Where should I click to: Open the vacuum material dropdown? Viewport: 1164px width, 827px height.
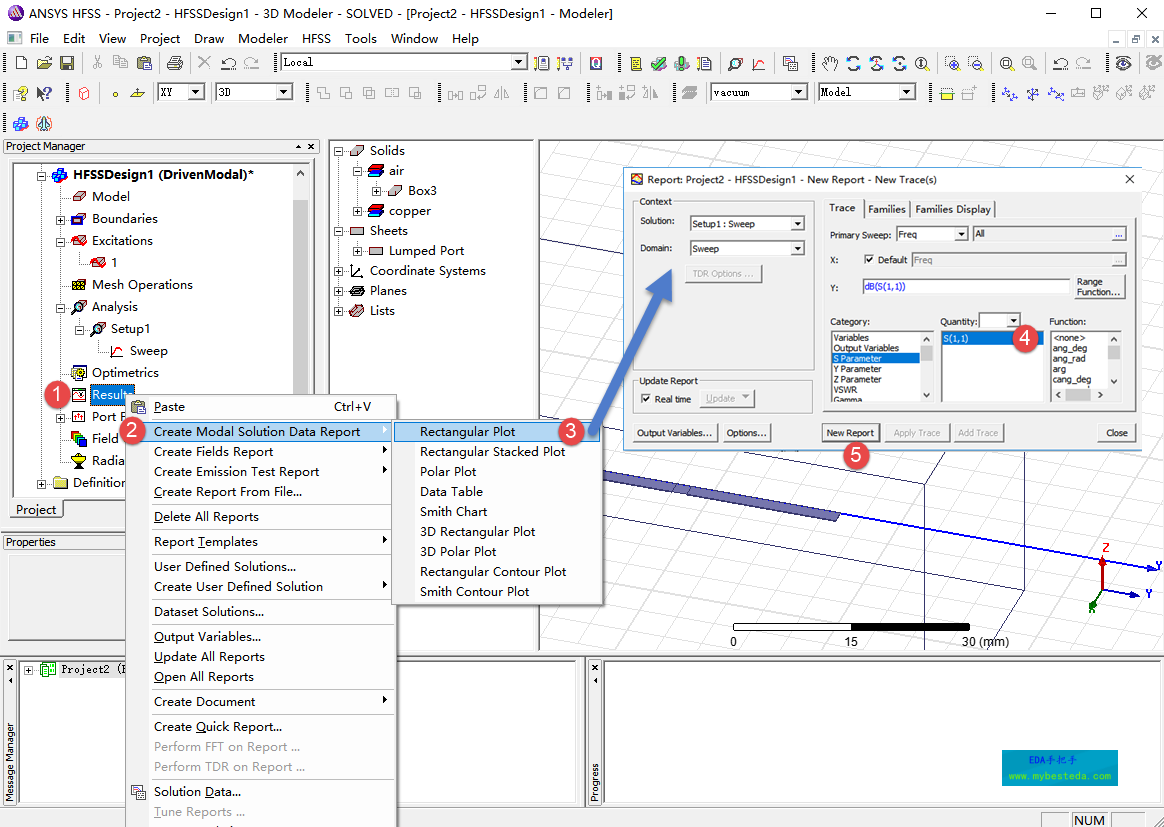(798, 92)
